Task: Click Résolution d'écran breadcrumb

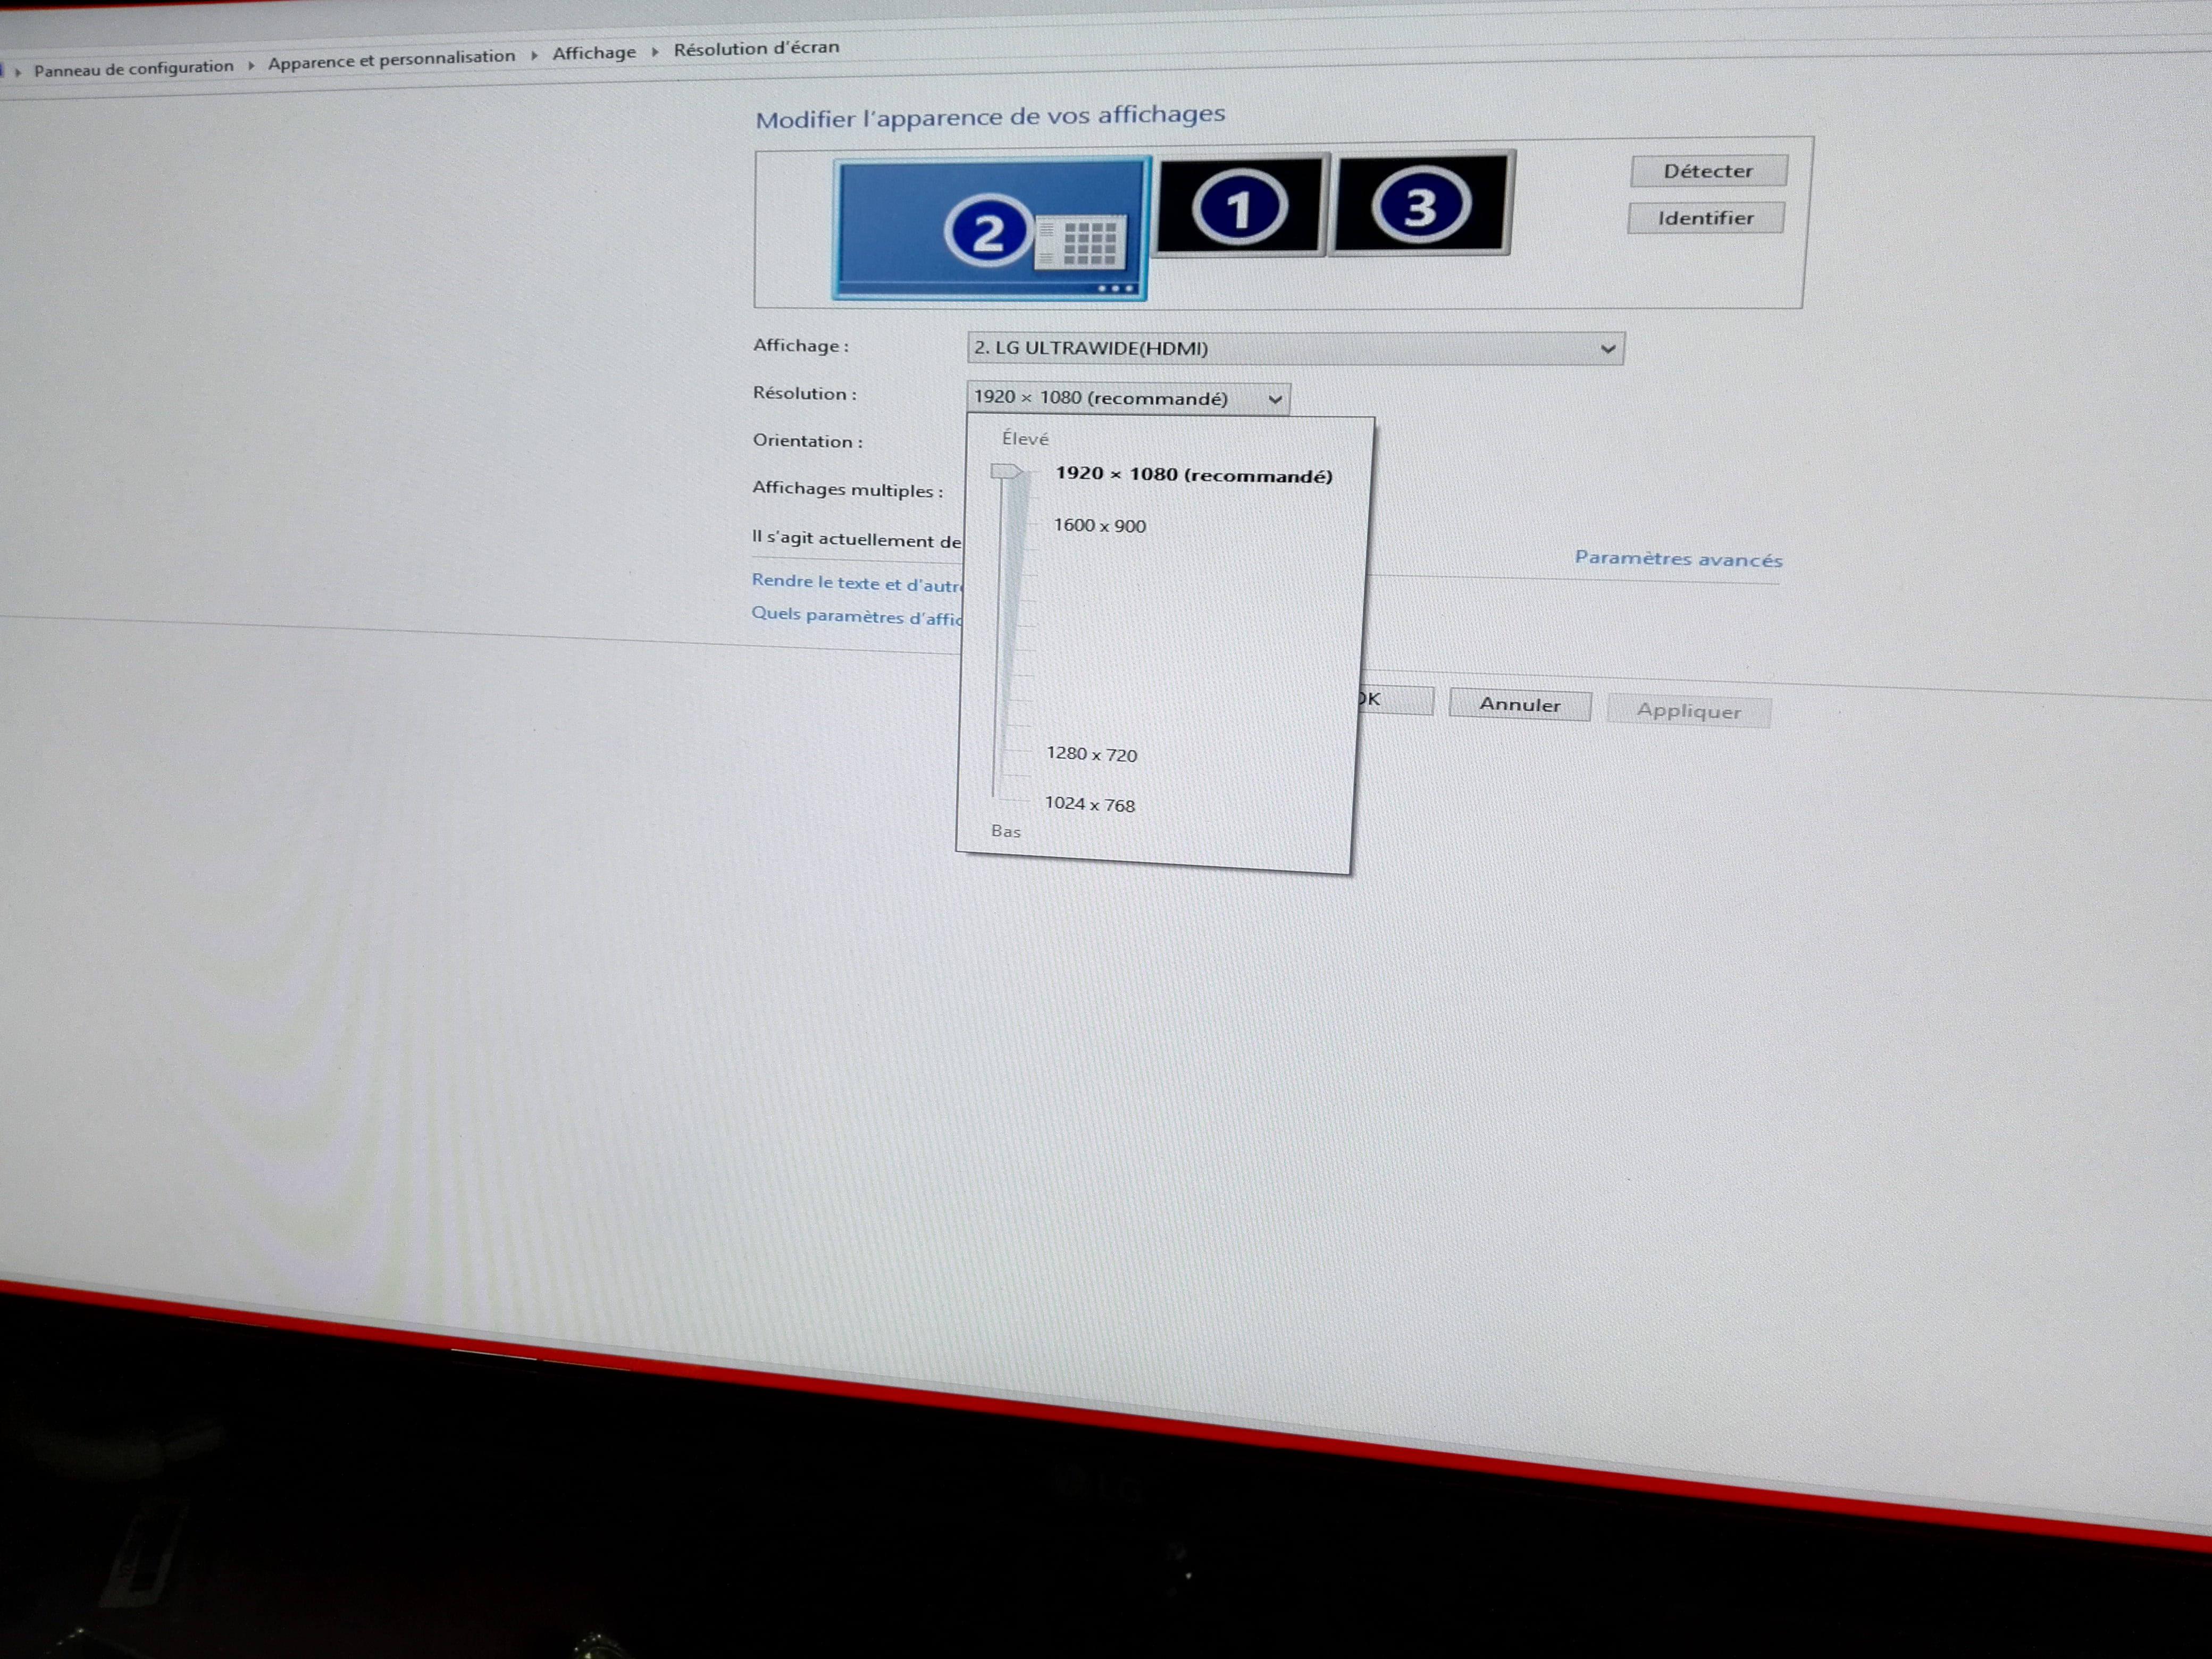Action: click(756, 48)
